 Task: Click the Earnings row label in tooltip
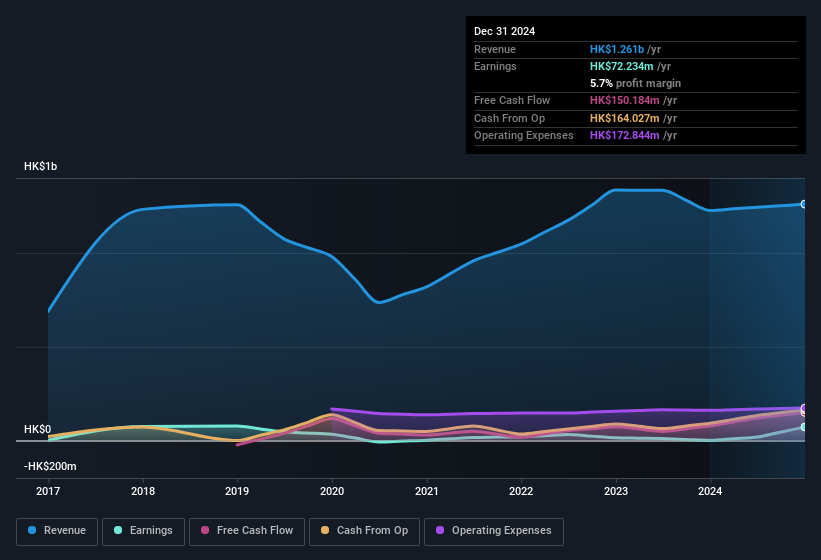(495, 66)
